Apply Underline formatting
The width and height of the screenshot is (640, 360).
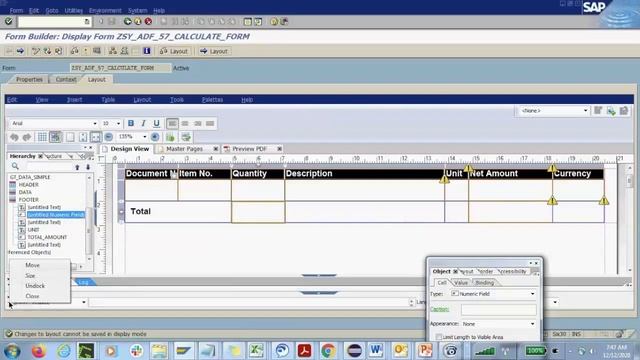156,123
